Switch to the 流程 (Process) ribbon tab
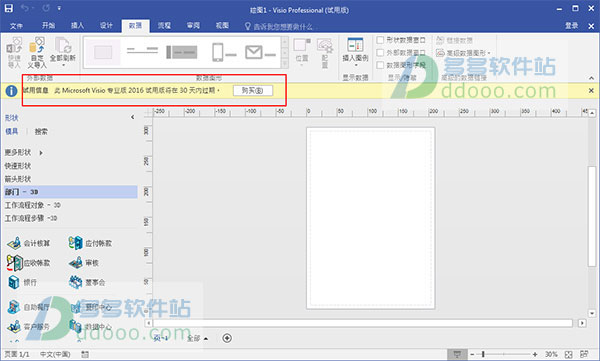The height and width of the screenshot is (361, 600). coord(164,25)
